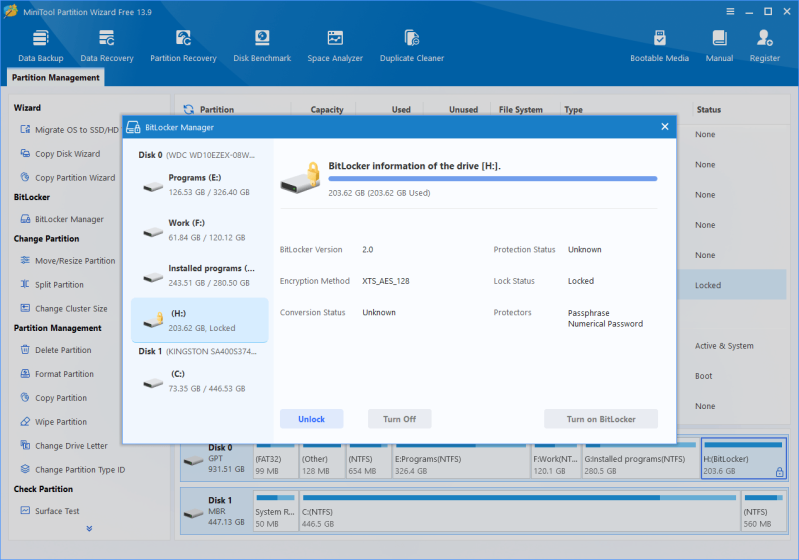Start Migrate OS to SSD/HD wizard
799x560 pixels.
coord(69,130)
